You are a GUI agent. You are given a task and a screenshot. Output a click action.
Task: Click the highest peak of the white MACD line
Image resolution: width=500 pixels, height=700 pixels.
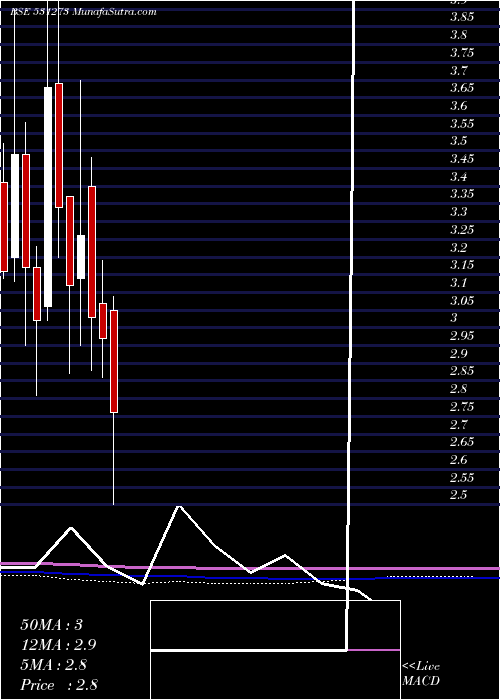pos(179,507)
